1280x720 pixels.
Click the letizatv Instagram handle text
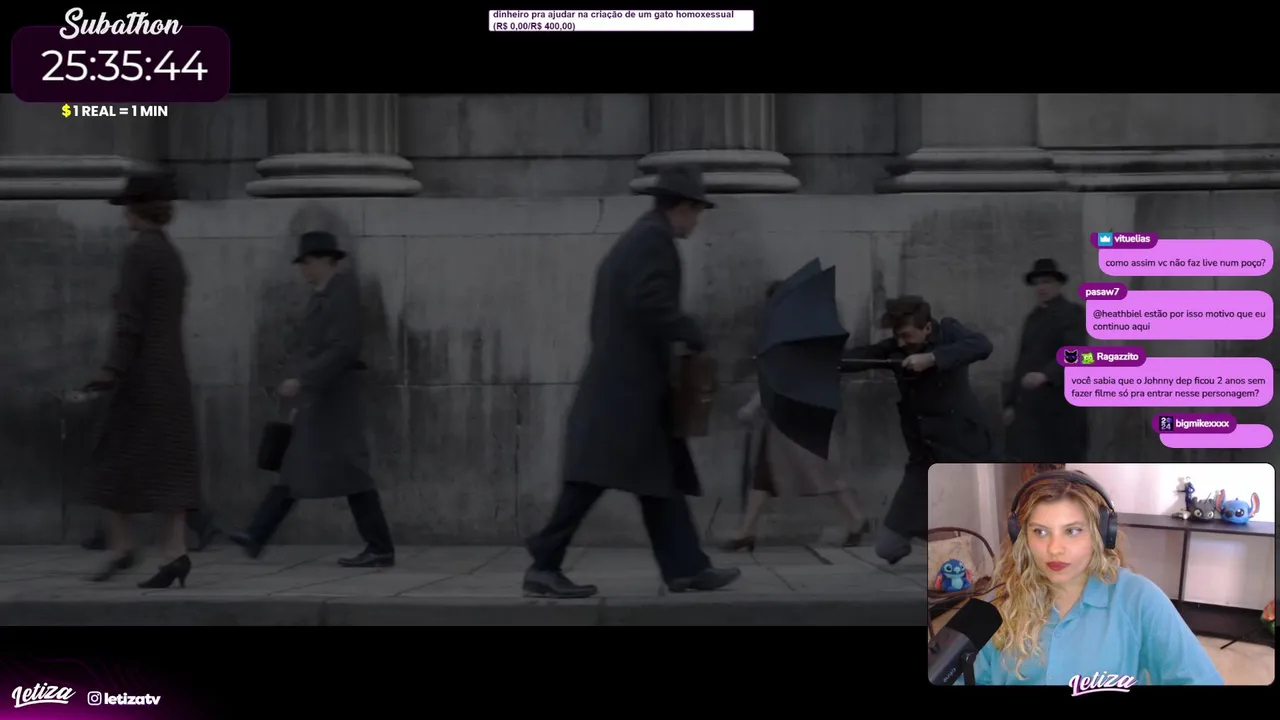tap(132, 698)
